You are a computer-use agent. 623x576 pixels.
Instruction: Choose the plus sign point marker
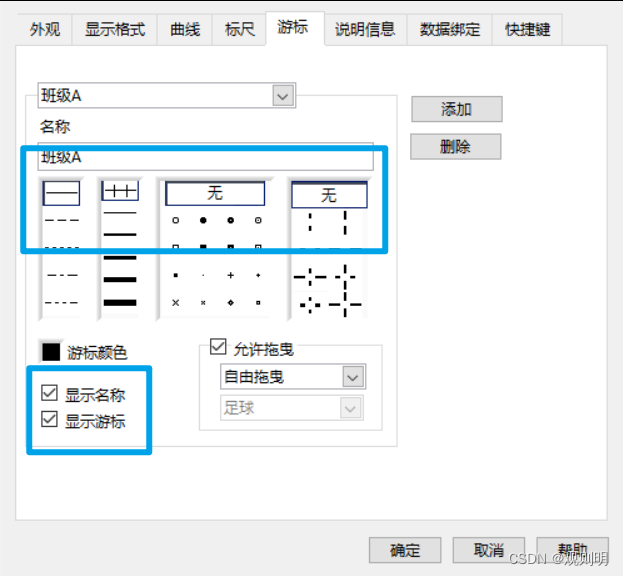(x=230, y=275)
